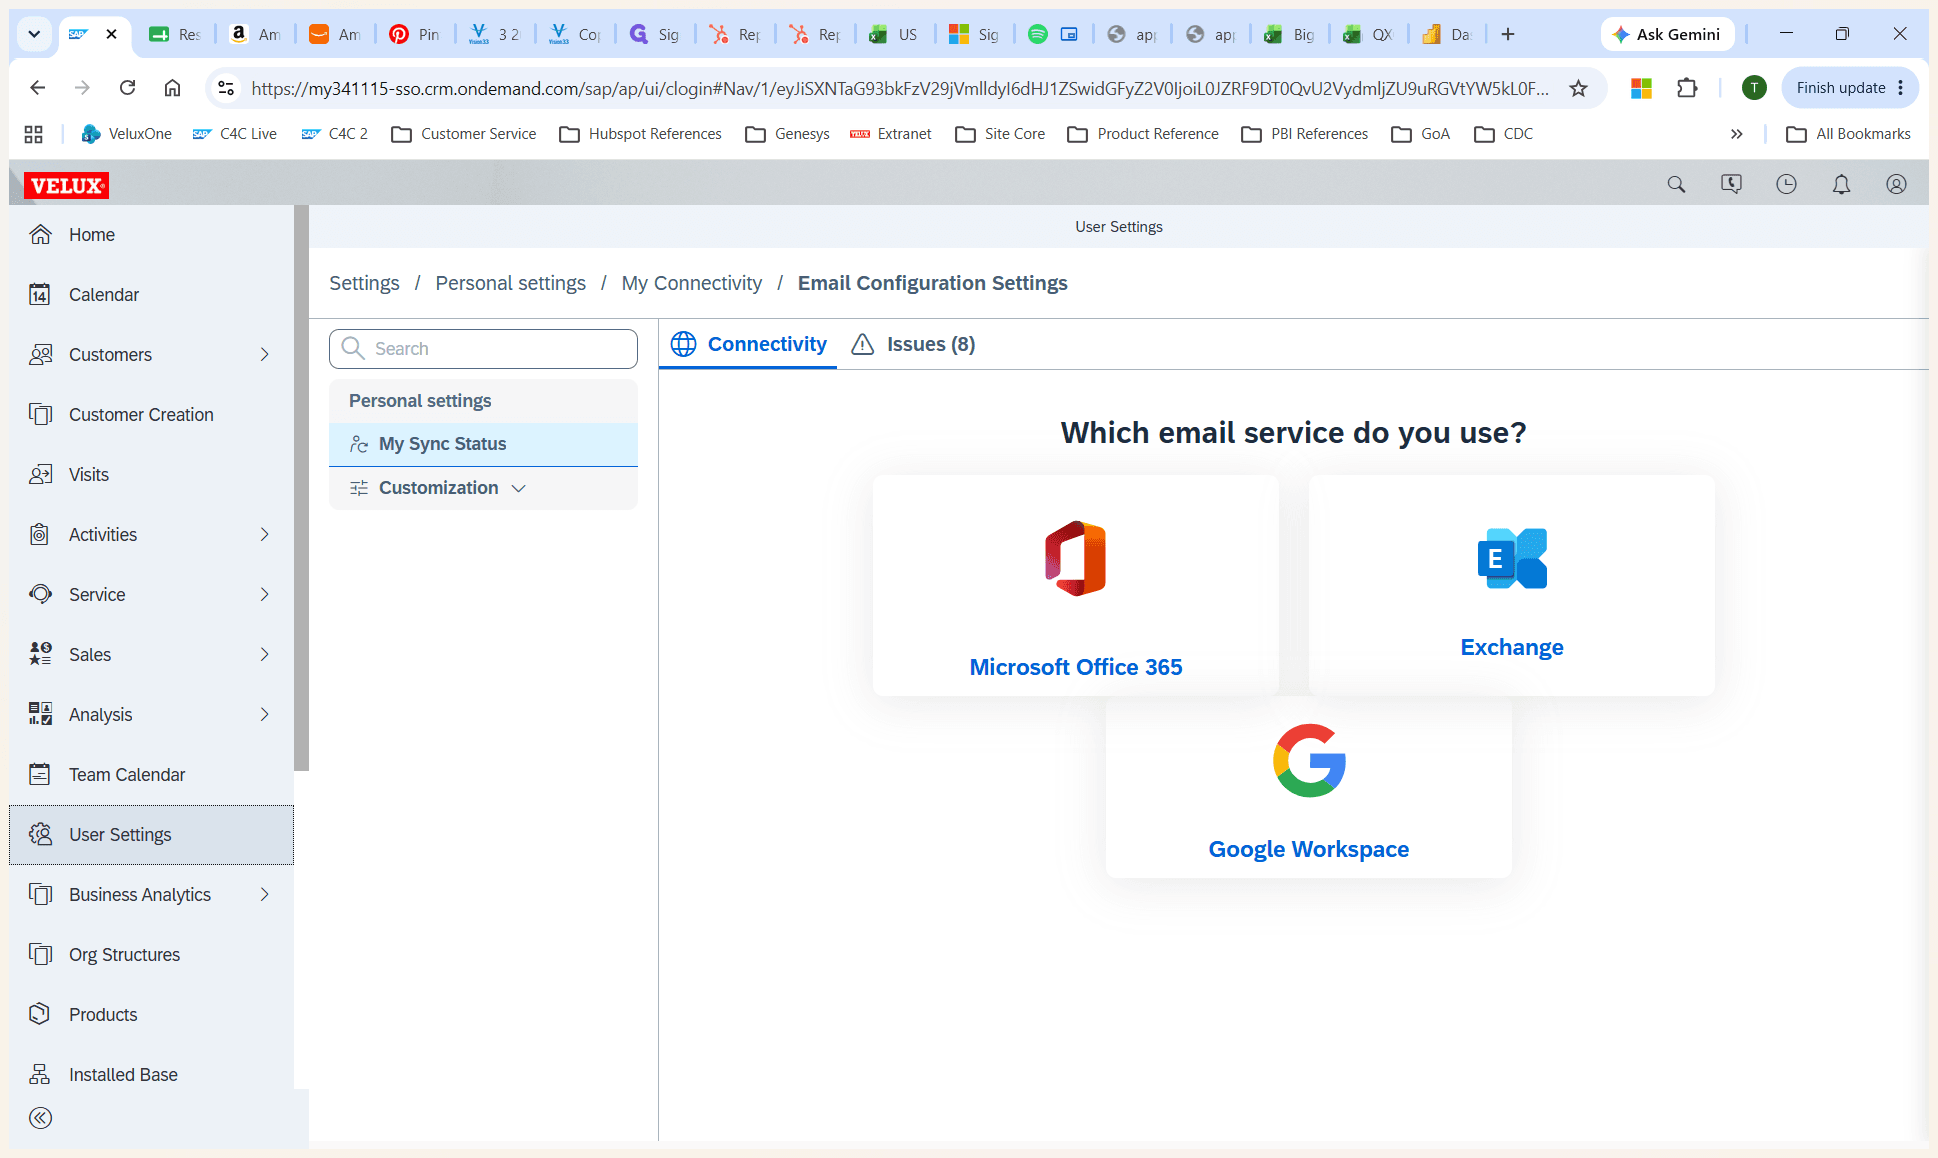This screenshot has height=1158, width=1938.
Task: Open the search magnifier icon in VELUX header
Action: (x=1676, y=184)
